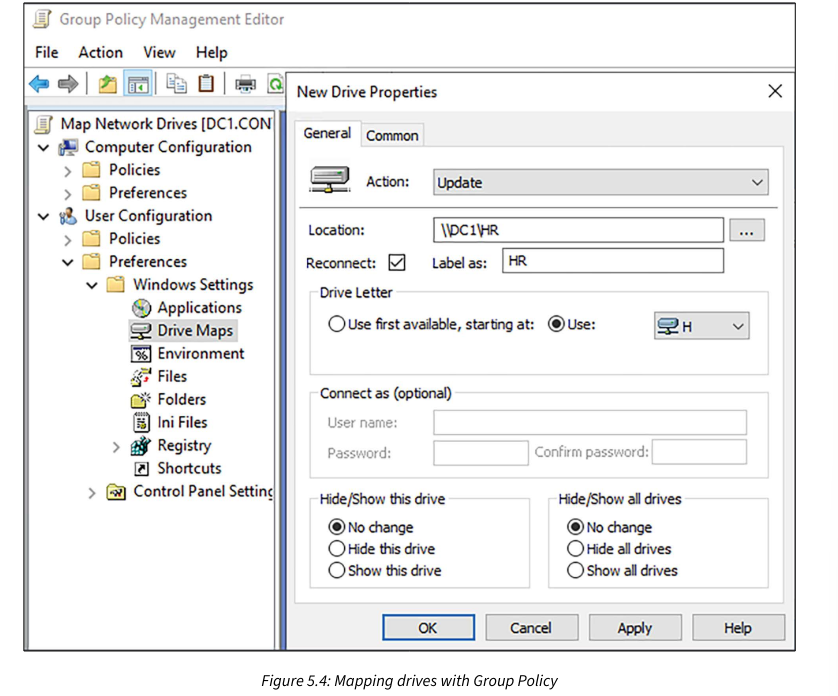
Task: Open the Action menu
Action: [100, 52]
